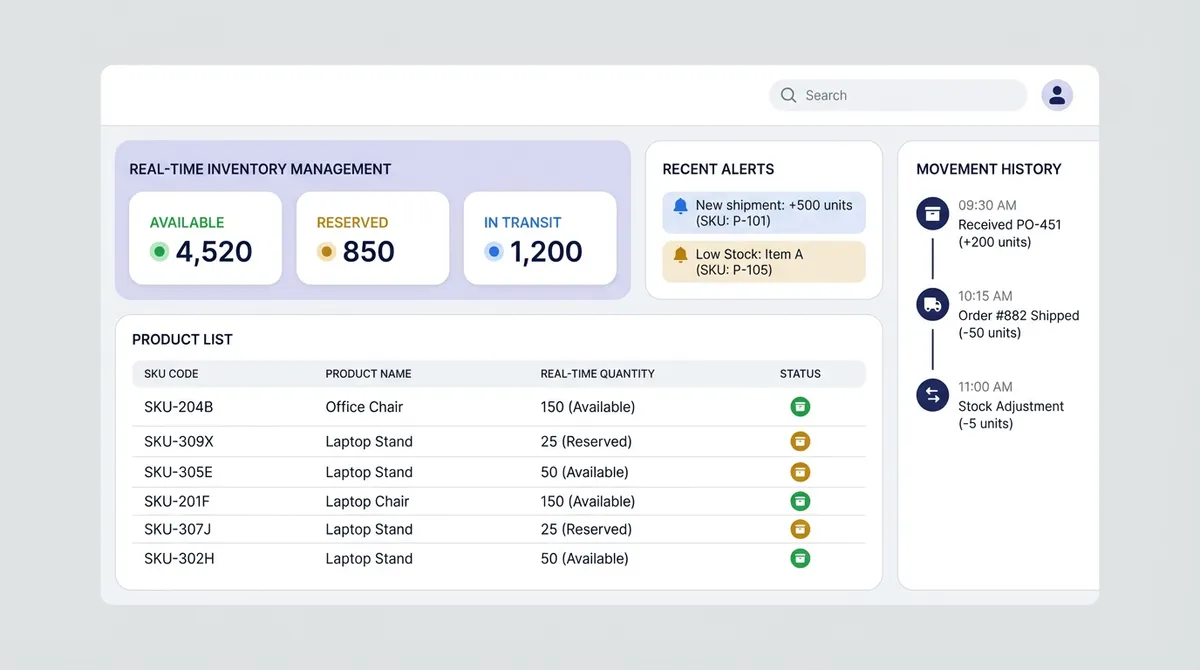
Task: Expand the AVAILABLE stat card
Action: [205, 237]
